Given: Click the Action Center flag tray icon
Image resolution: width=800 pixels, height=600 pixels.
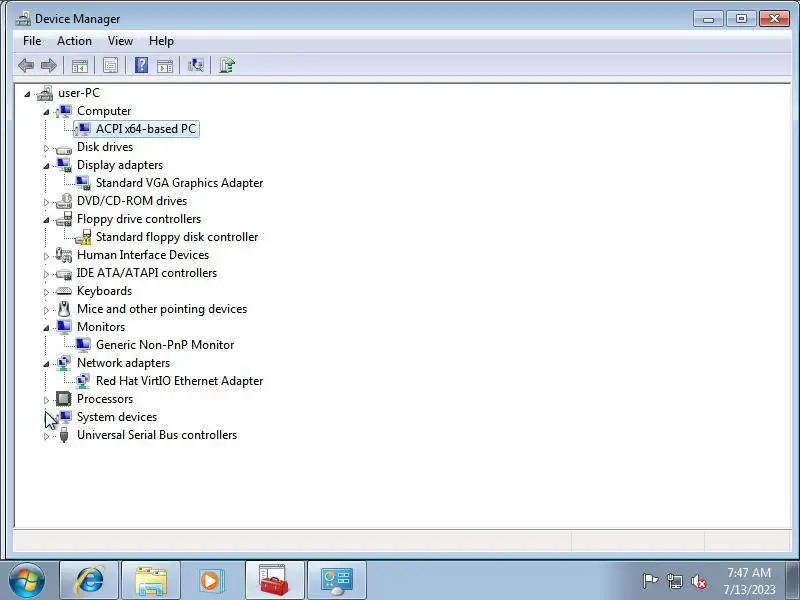Looking at the screenshot, I should pos(650,581).
